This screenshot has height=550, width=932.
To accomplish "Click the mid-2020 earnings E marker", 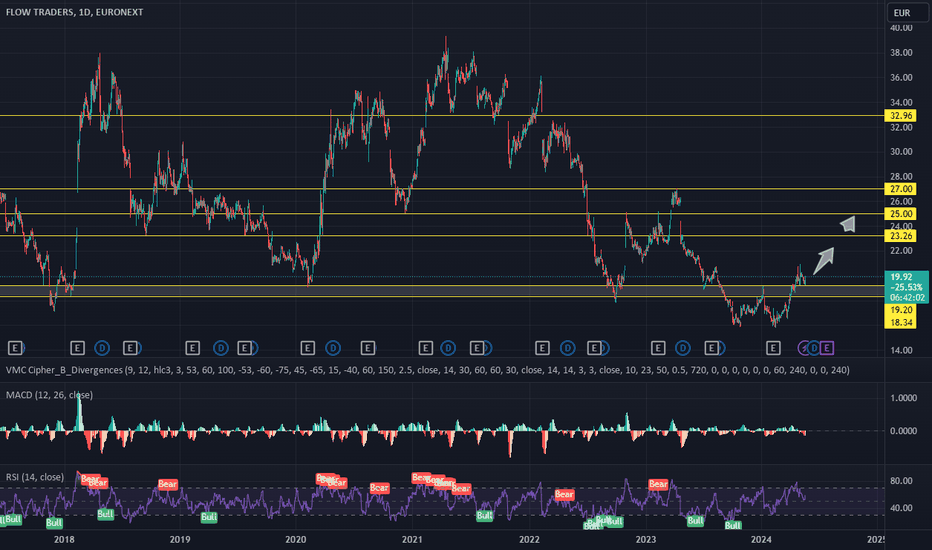I will (x=367, y=348).
